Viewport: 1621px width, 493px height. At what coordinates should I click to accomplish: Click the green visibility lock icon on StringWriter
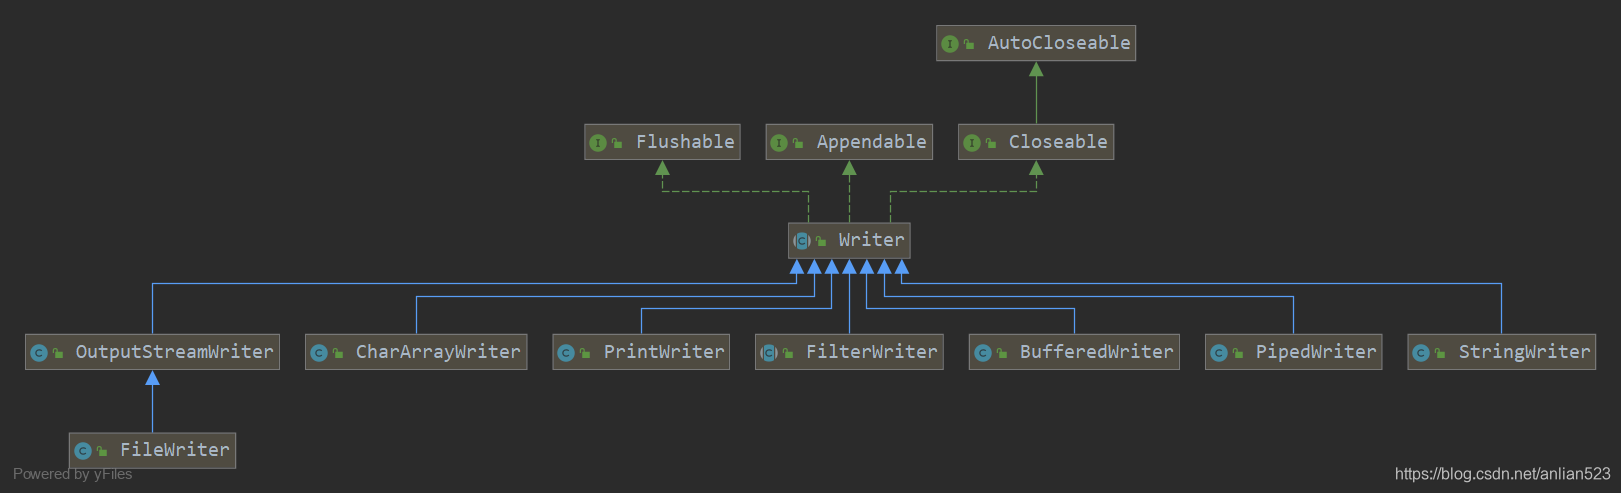pyautogui.click(x=1440, y=353)
